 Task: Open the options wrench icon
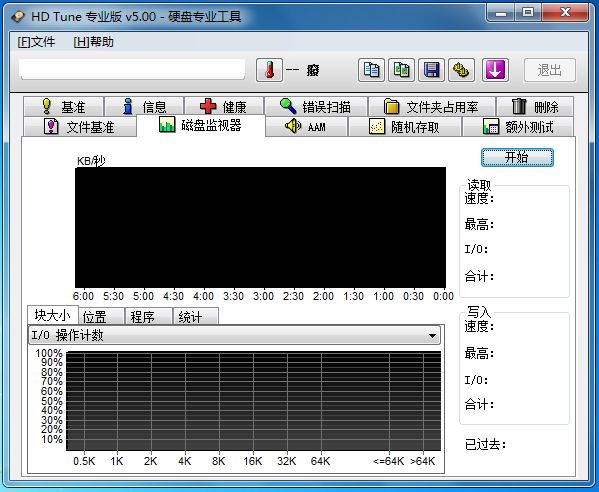461,70
